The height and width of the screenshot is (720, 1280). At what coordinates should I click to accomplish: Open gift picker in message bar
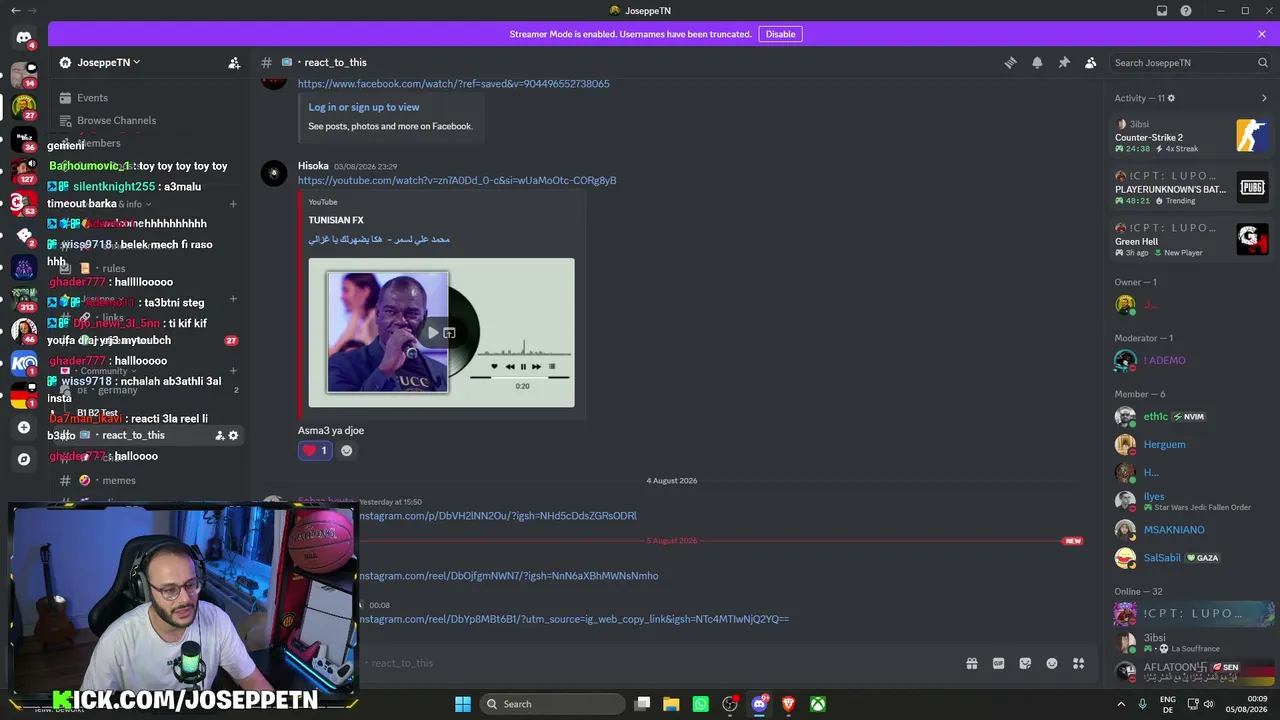click(971, 663)
